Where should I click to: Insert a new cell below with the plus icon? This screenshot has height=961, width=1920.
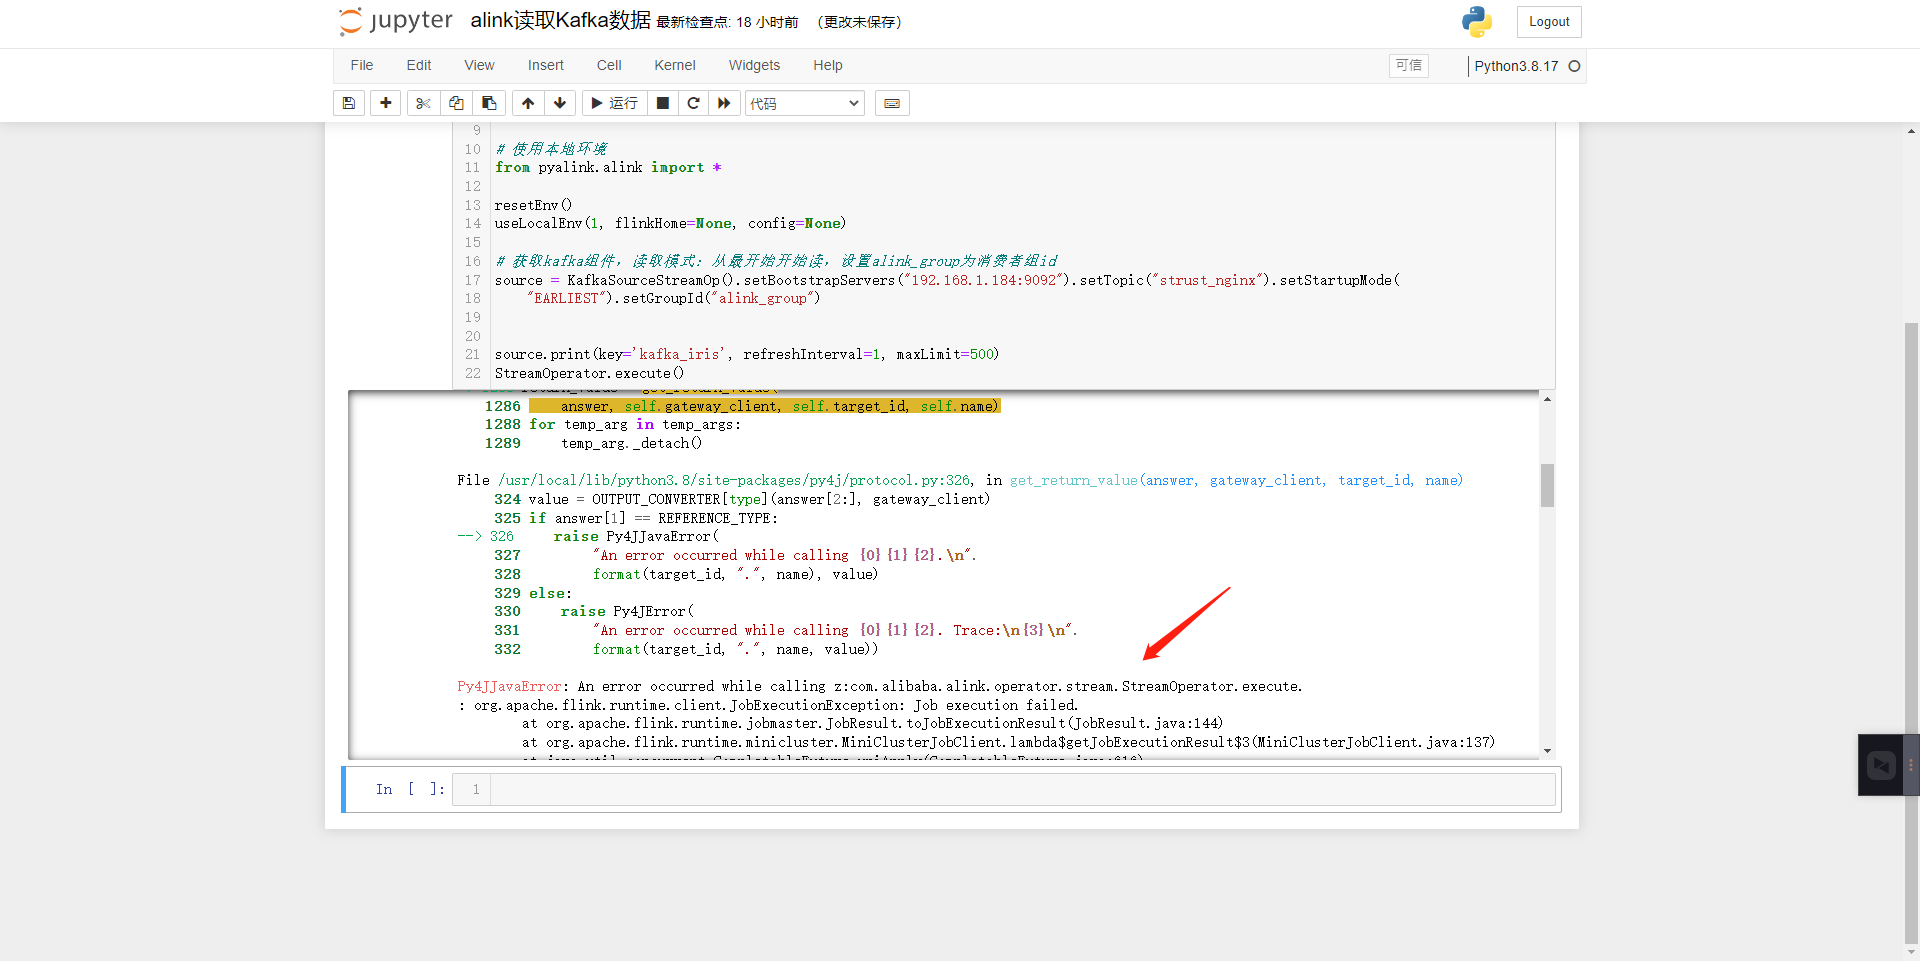click(385, 103)
